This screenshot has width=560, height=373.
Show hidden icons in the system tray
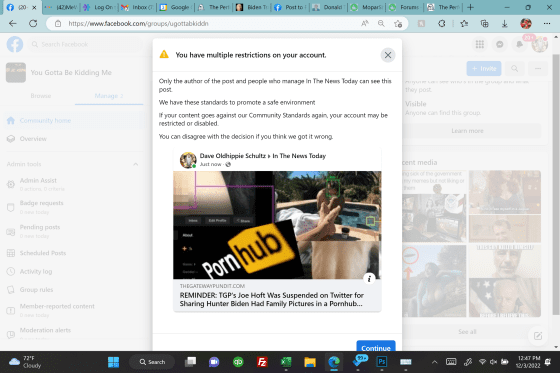[x=434, y=362]
